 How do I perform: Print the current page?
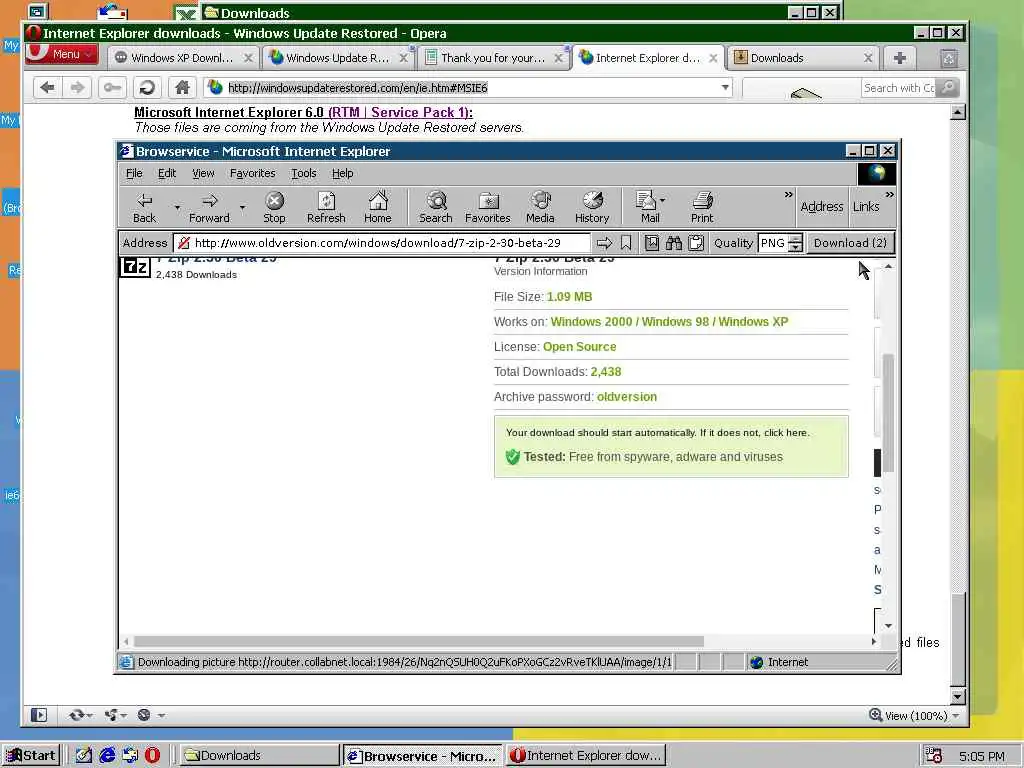[702, 208]
